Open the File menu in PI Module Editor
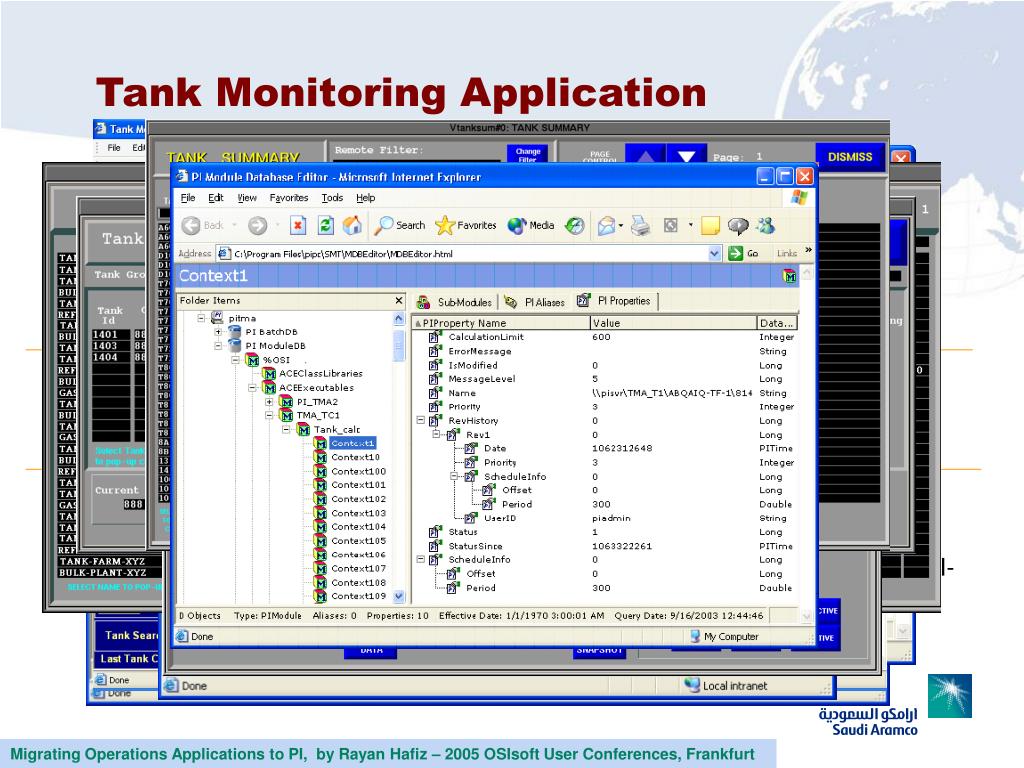This screenshot has height=768, width=1024. pos(188,198)
